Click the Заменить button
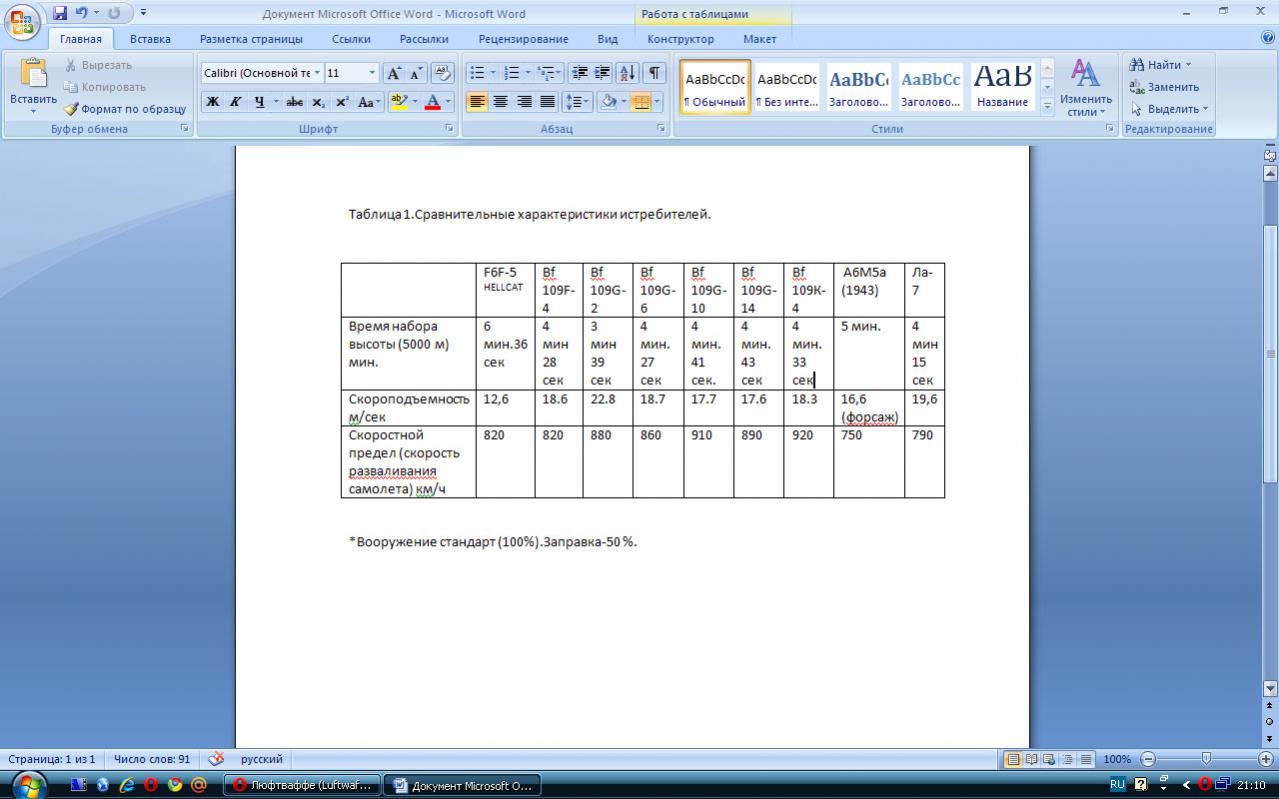Image resolution: width=1279 pixels, height=799 pixels. 1164,87
